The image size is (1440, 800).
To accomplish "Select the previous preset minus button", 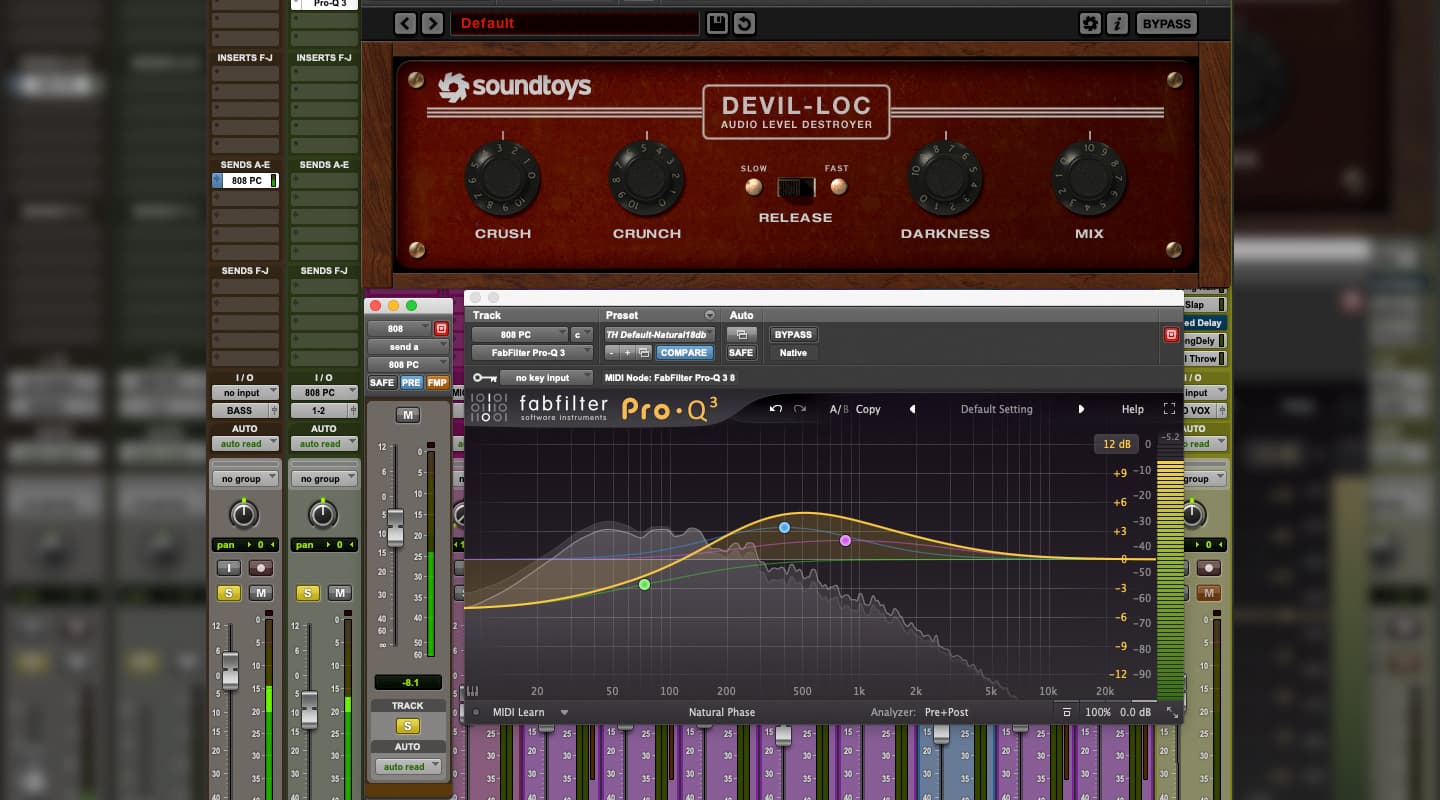I will [x=612, y=353].
